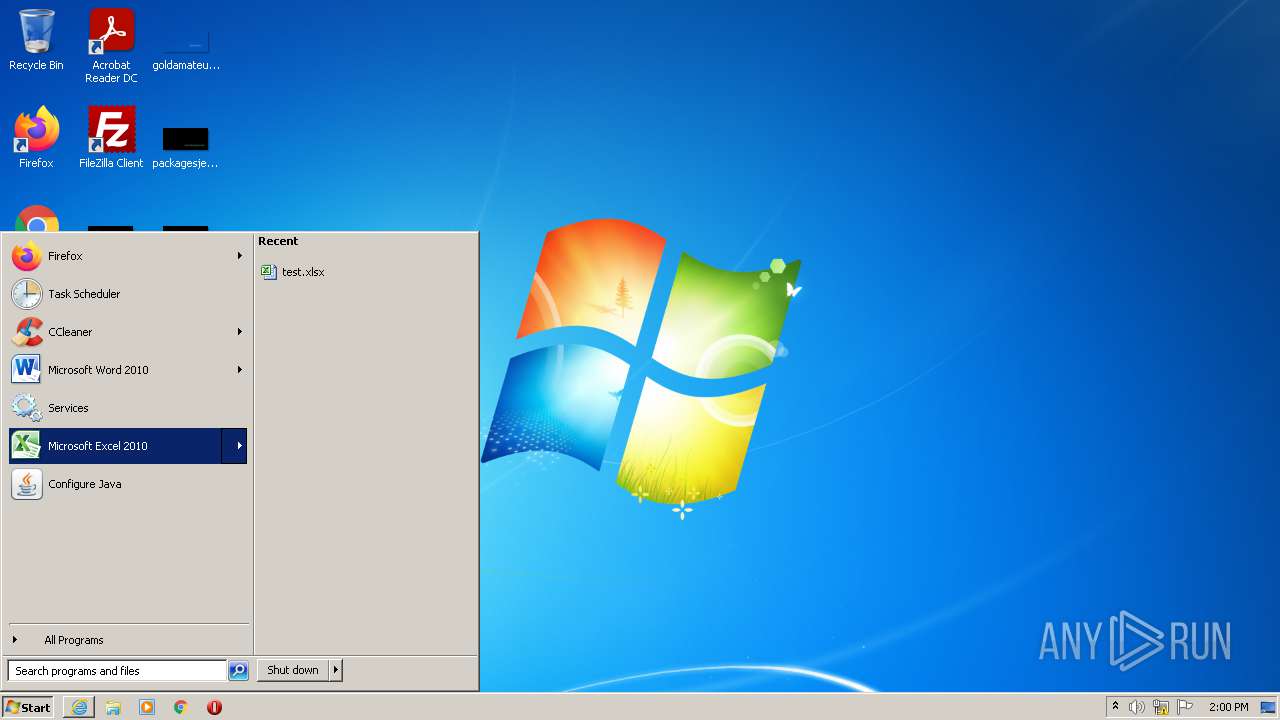The width and height of the screenshot is (1280, 720).
Task: Open the red Opera icon on taskbar
Action: point(214,707)
